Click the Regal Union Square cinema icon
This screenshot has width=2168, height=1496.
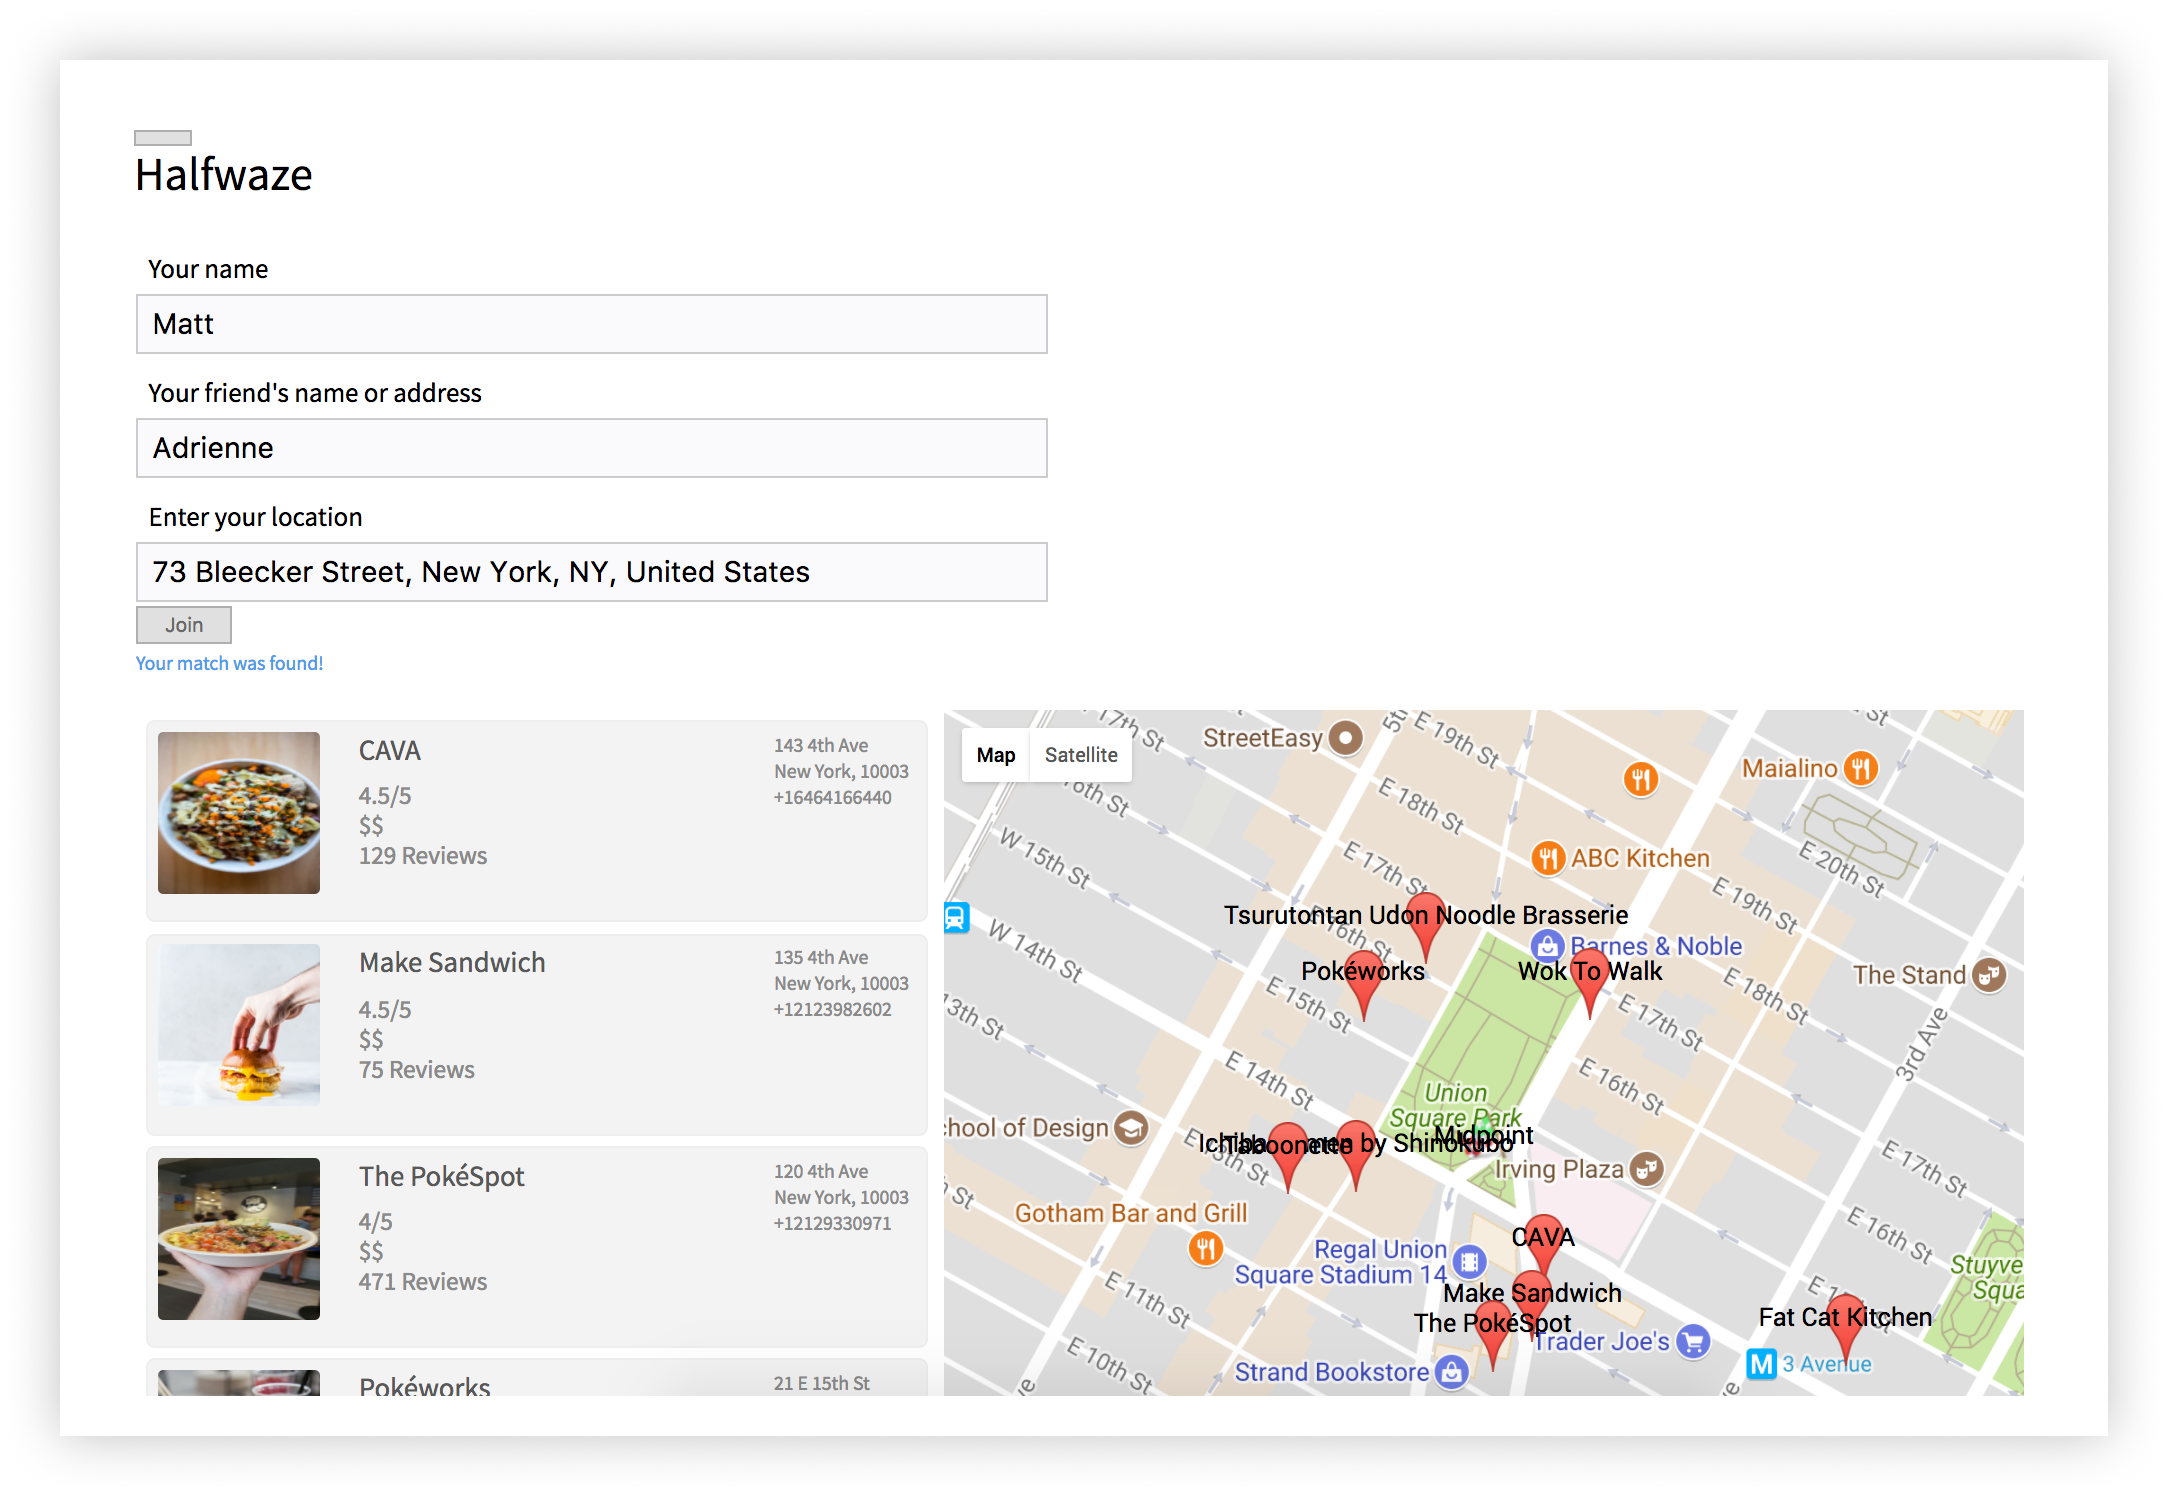1469,1262
